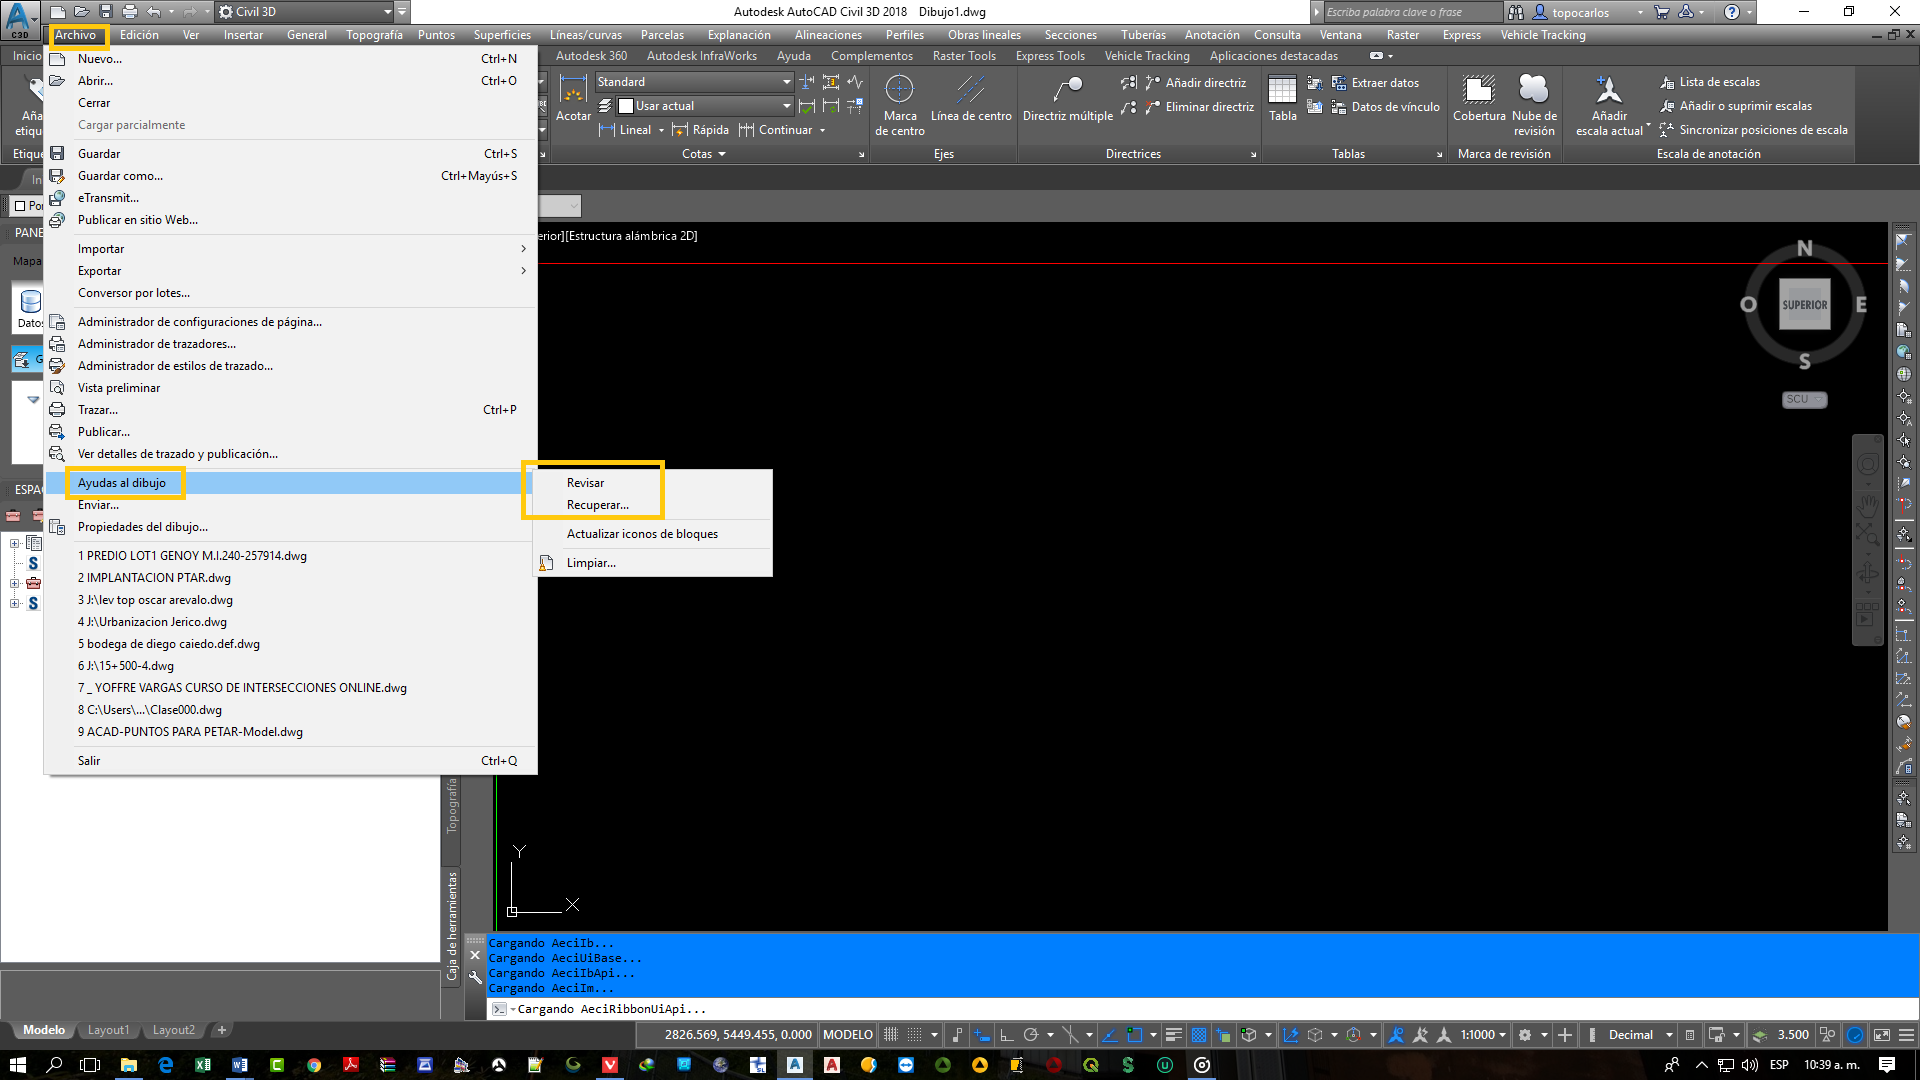Screen dimensions: 1920x1080
Task: Click the help question mark icon
Action: 1732,12
